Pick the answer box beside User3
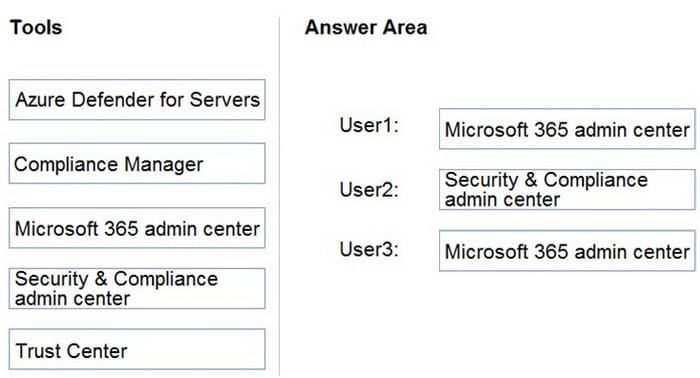The width and height of the screenshot is (700, 378). tap(567, 251)
